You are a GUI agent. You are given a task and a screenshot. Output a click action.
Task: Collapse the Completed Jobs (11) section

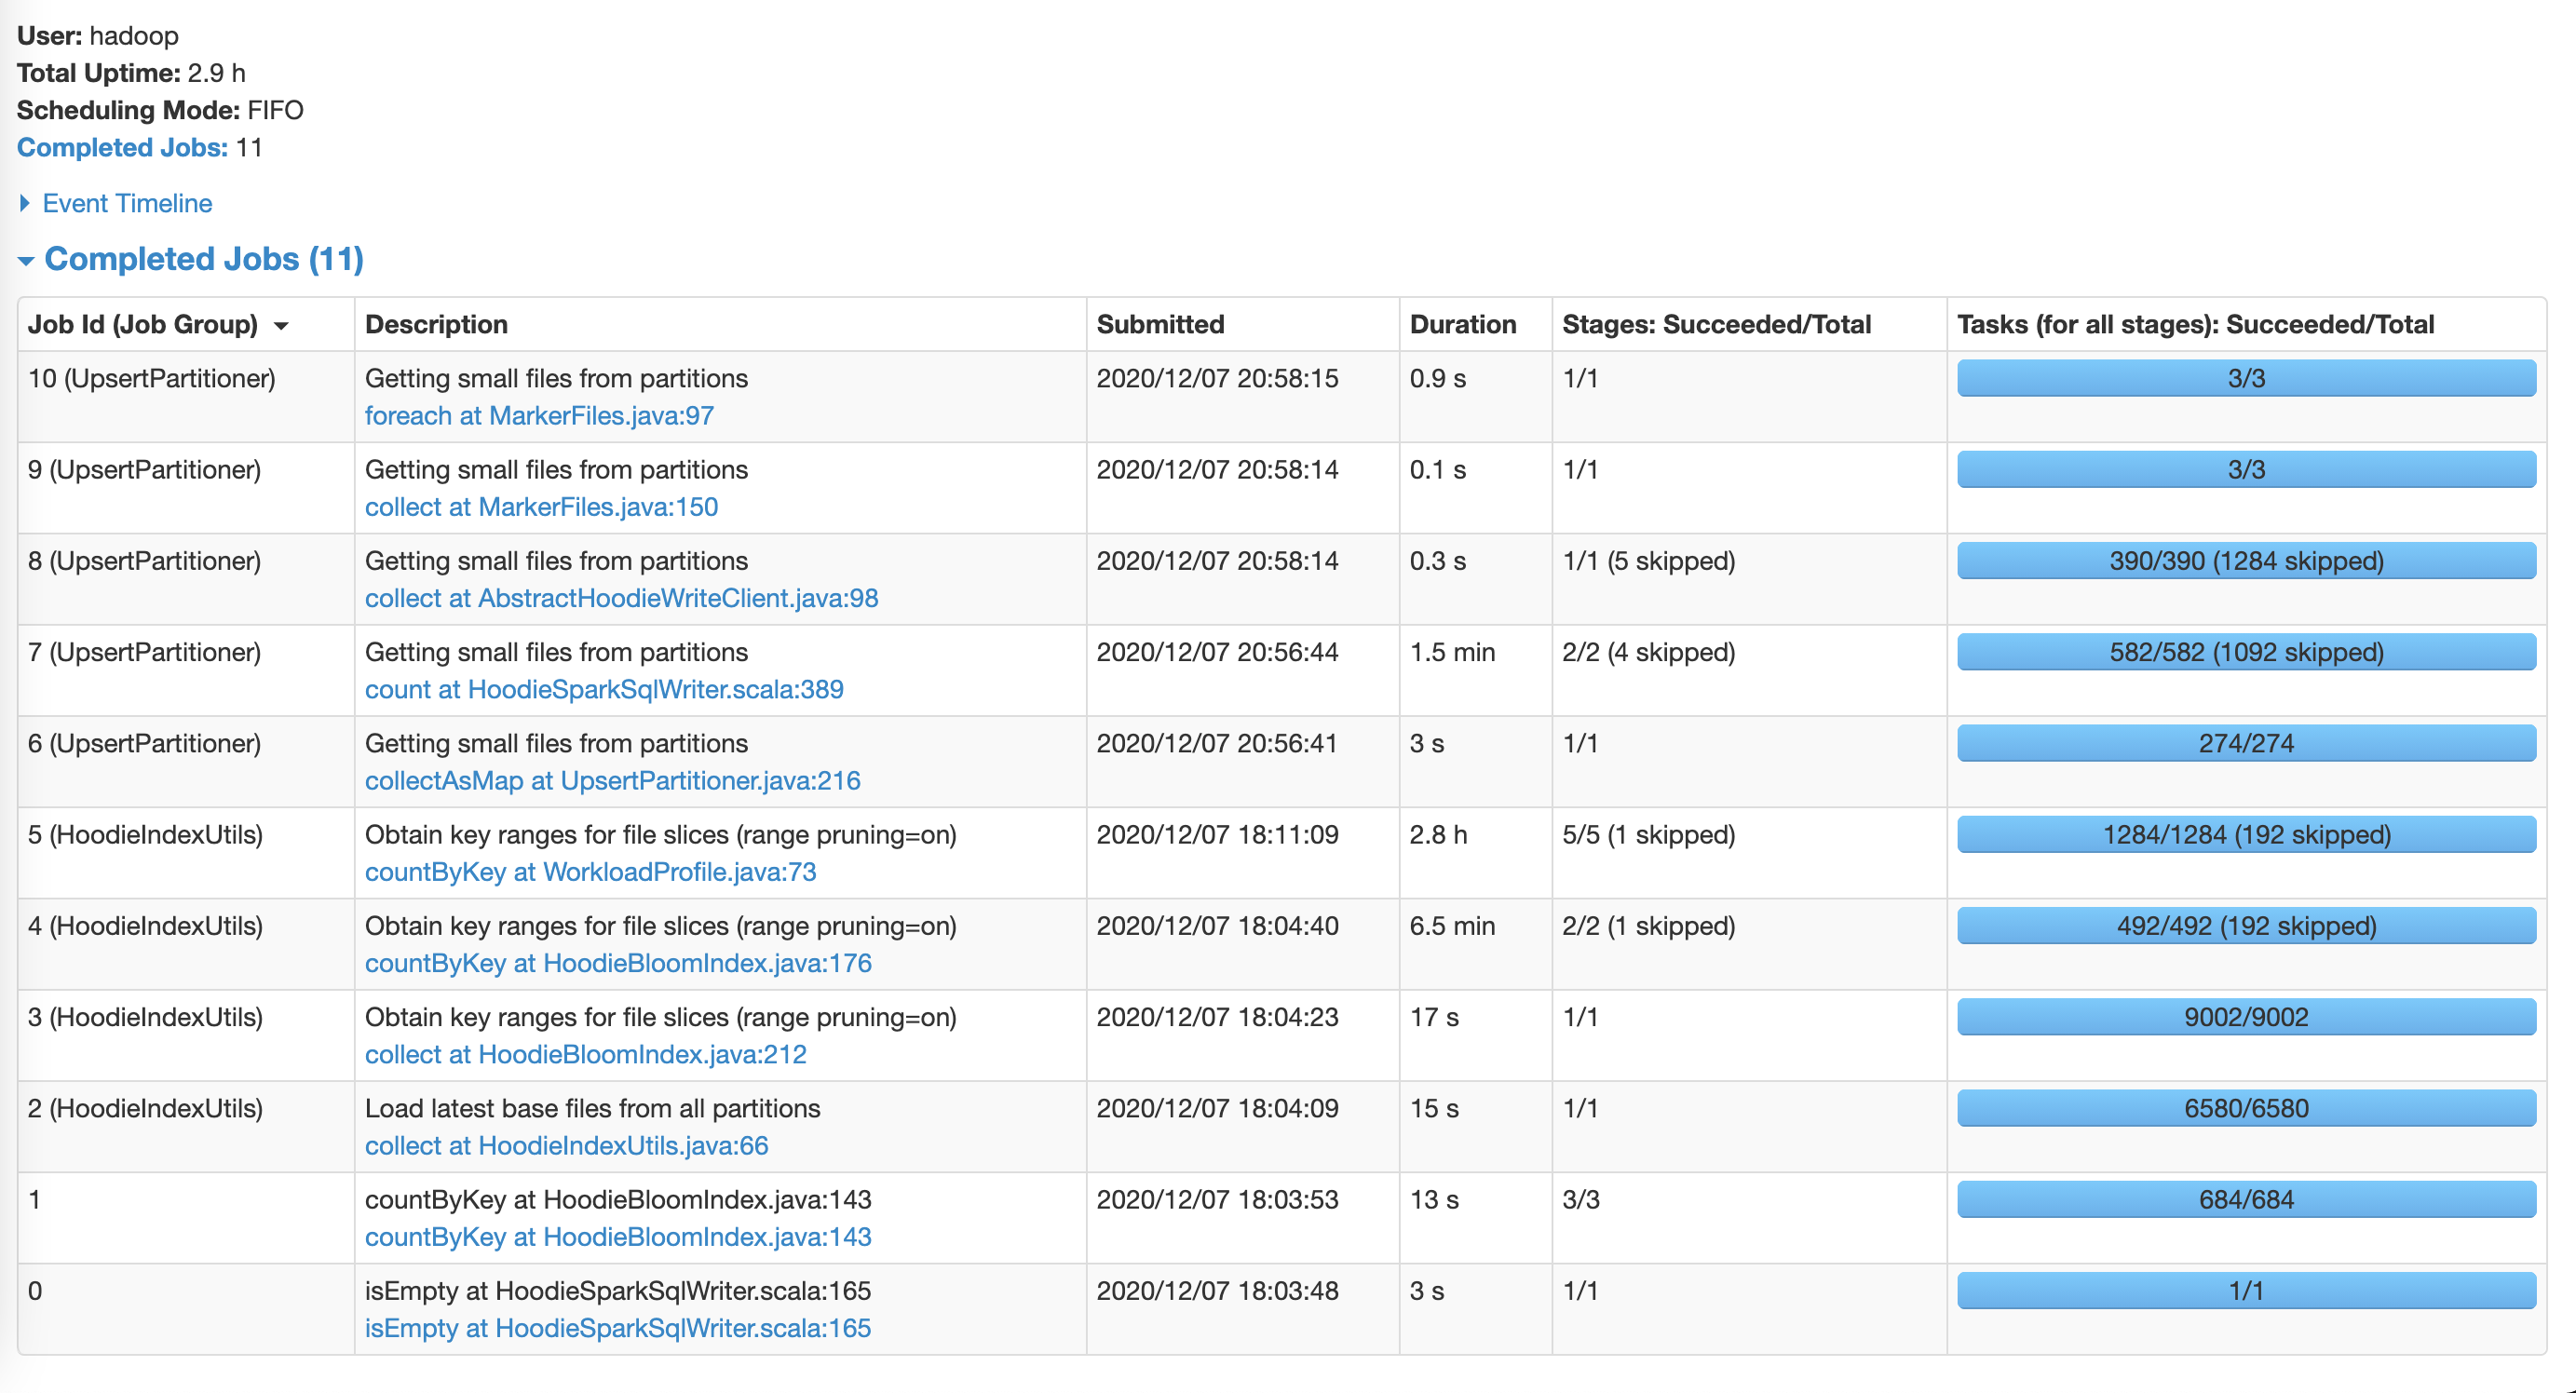pyautogui.click(x=203, y=259)
